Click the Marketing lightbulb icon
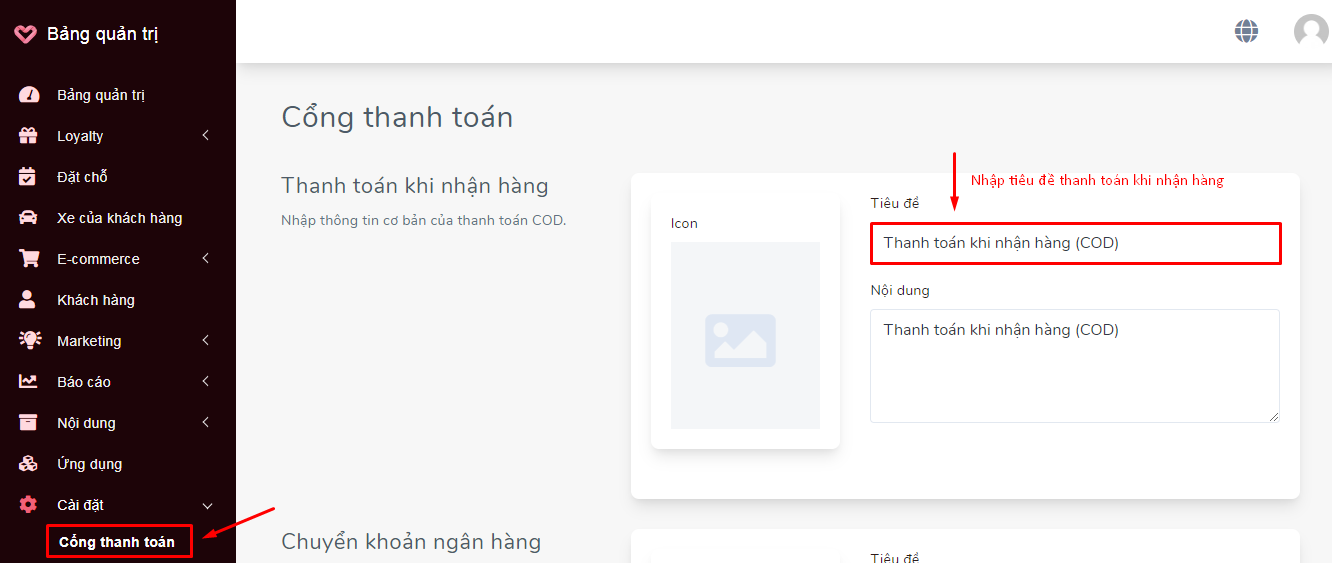This screenshot has height=563, width=1332. (29, 341)
